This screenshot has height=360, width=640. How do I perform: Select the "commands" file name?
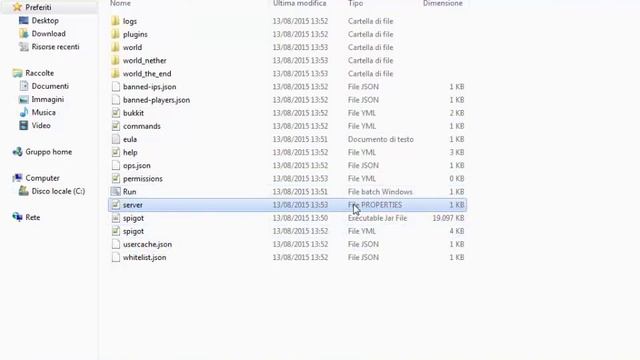click(142, 126)
